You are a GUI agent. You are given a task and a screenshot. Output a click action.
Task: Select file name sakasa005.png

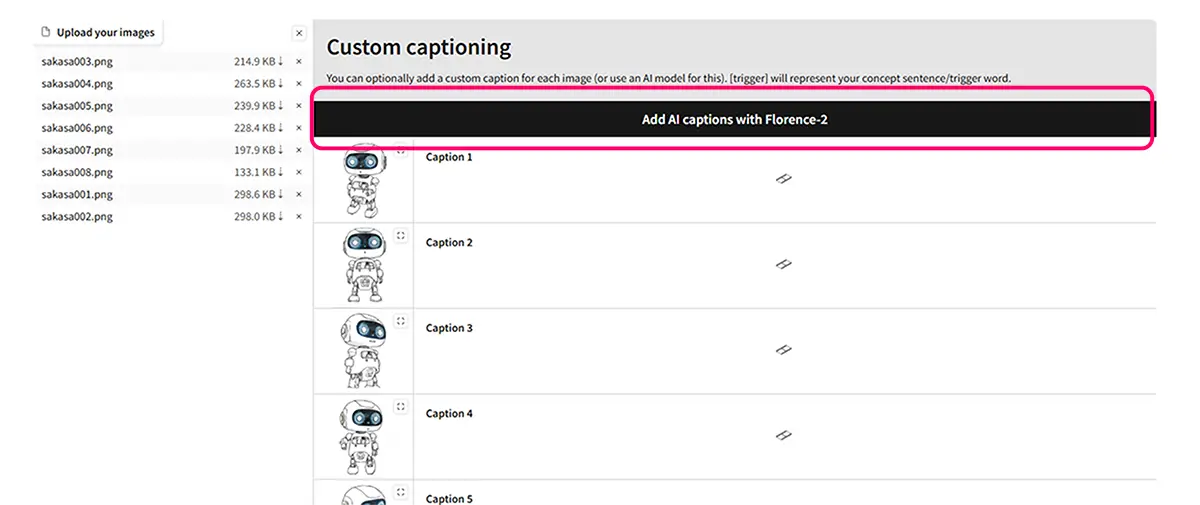[77, 105]
